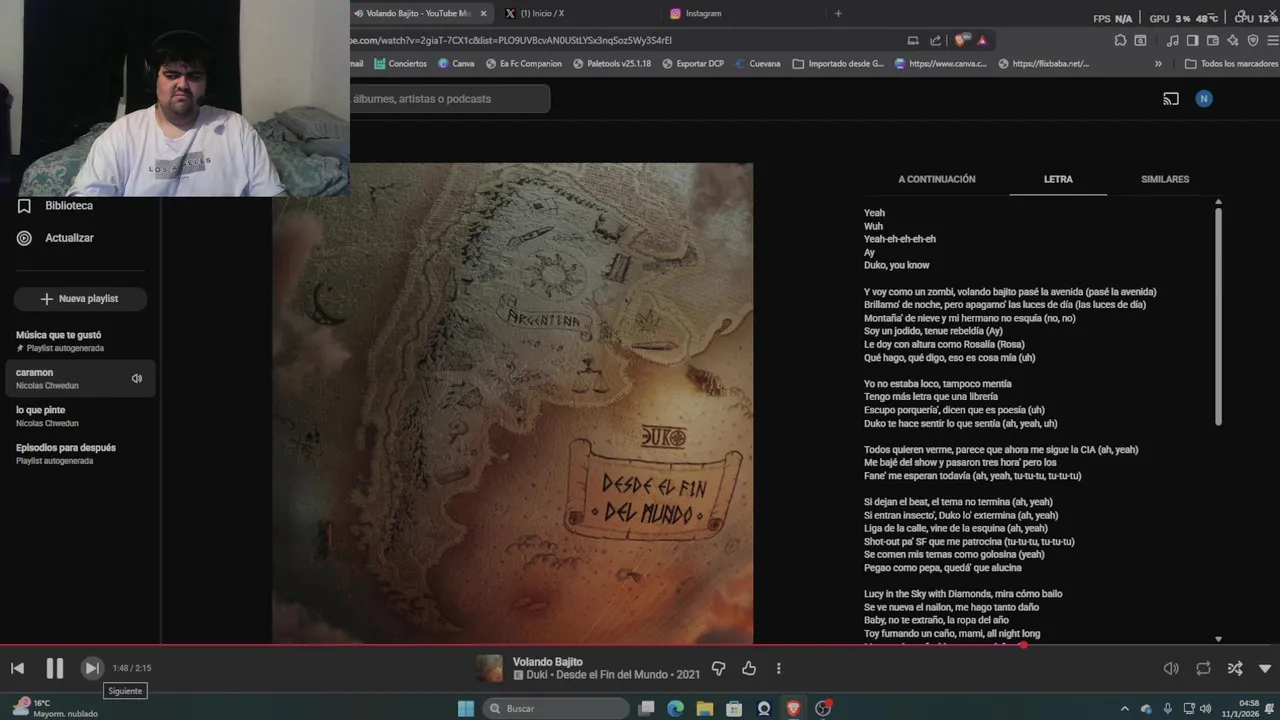1280x720 pixels.
Task: Open Microsoft Edge from taskbar
Action: coord(676,708)
